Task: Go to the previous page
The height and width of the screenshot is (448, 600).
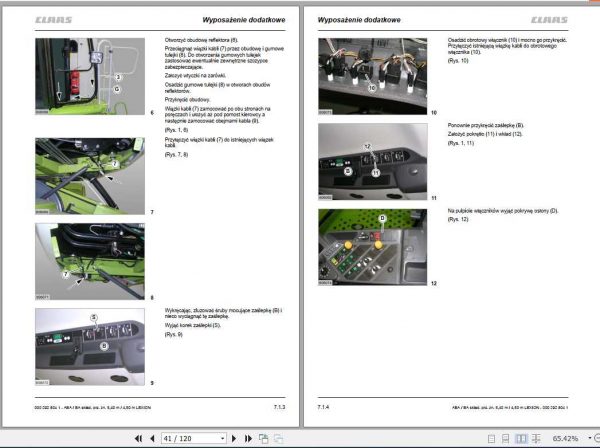Action: point(151,438)
